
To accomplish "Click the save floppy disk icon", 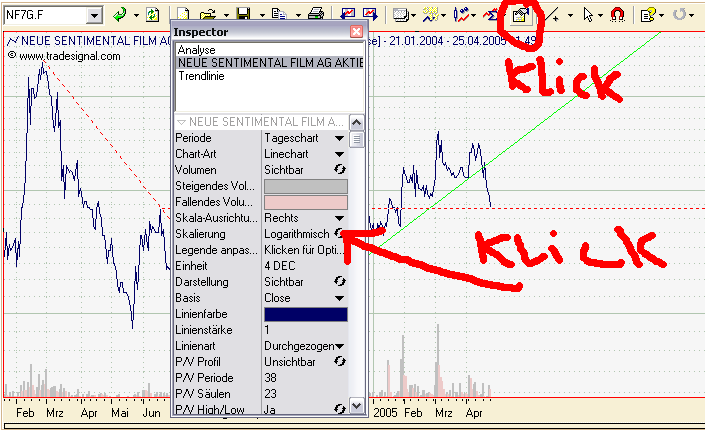I will click(x=243, y=15).
